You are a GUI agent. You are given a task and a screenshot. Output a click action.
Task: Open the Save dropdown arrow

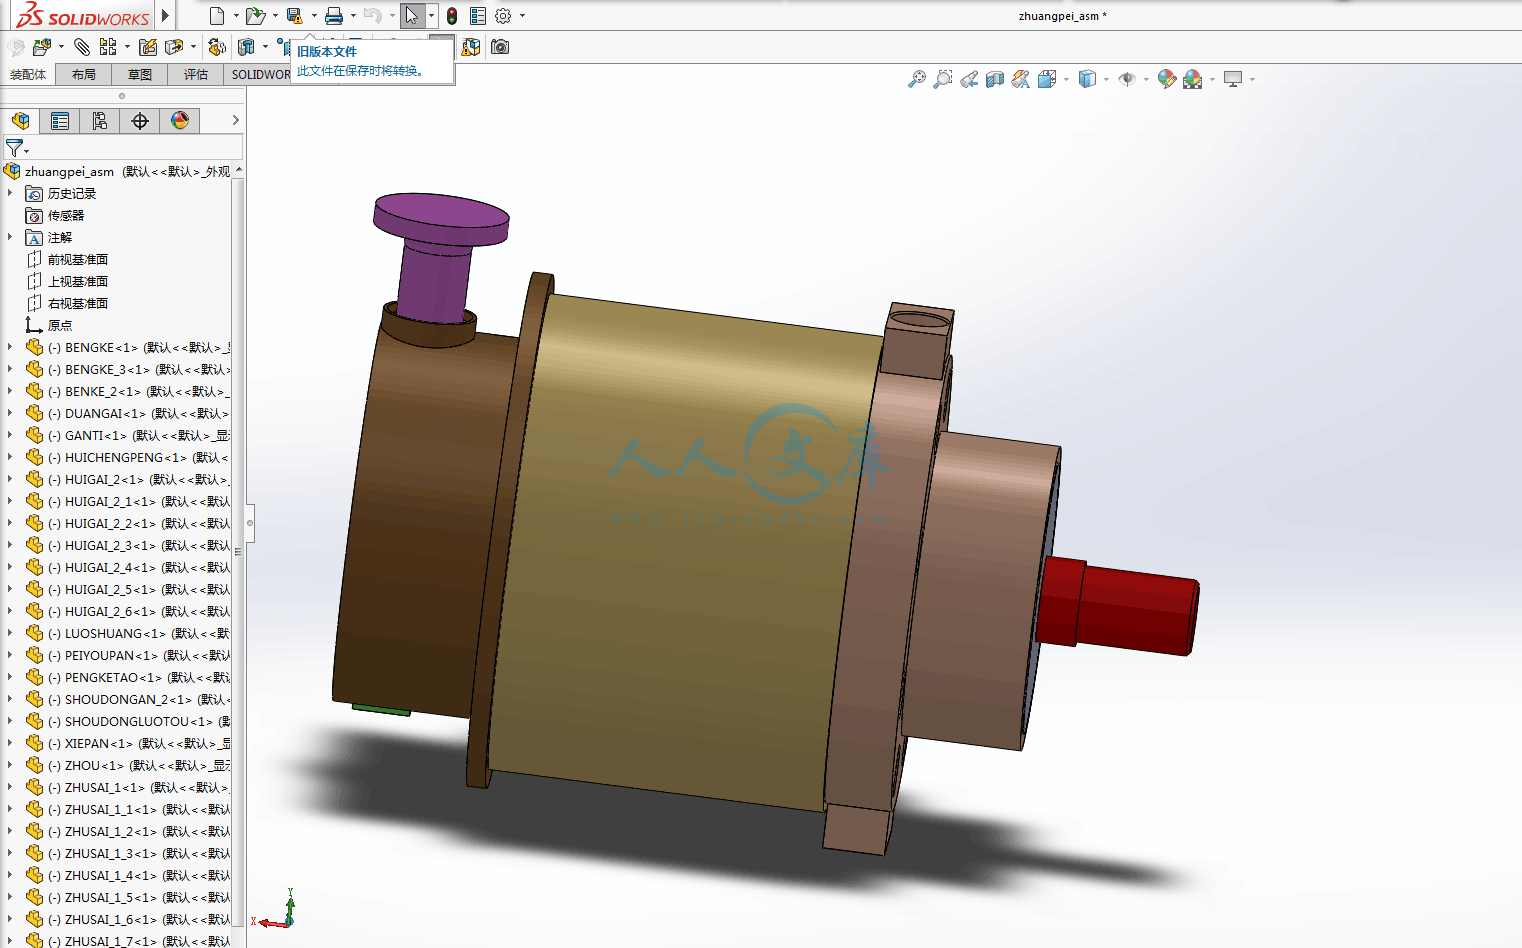(314, 16)
